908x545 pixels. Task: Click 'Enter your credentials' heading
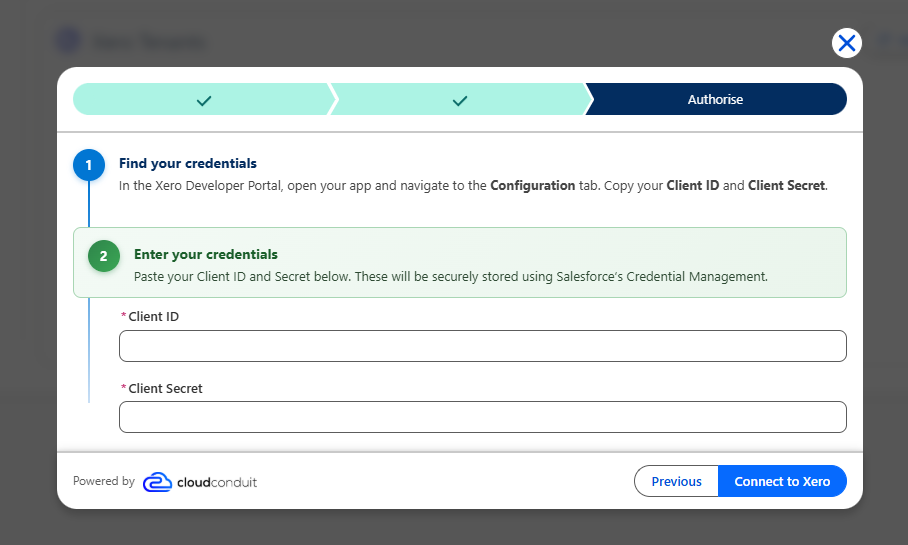[206, 254]
